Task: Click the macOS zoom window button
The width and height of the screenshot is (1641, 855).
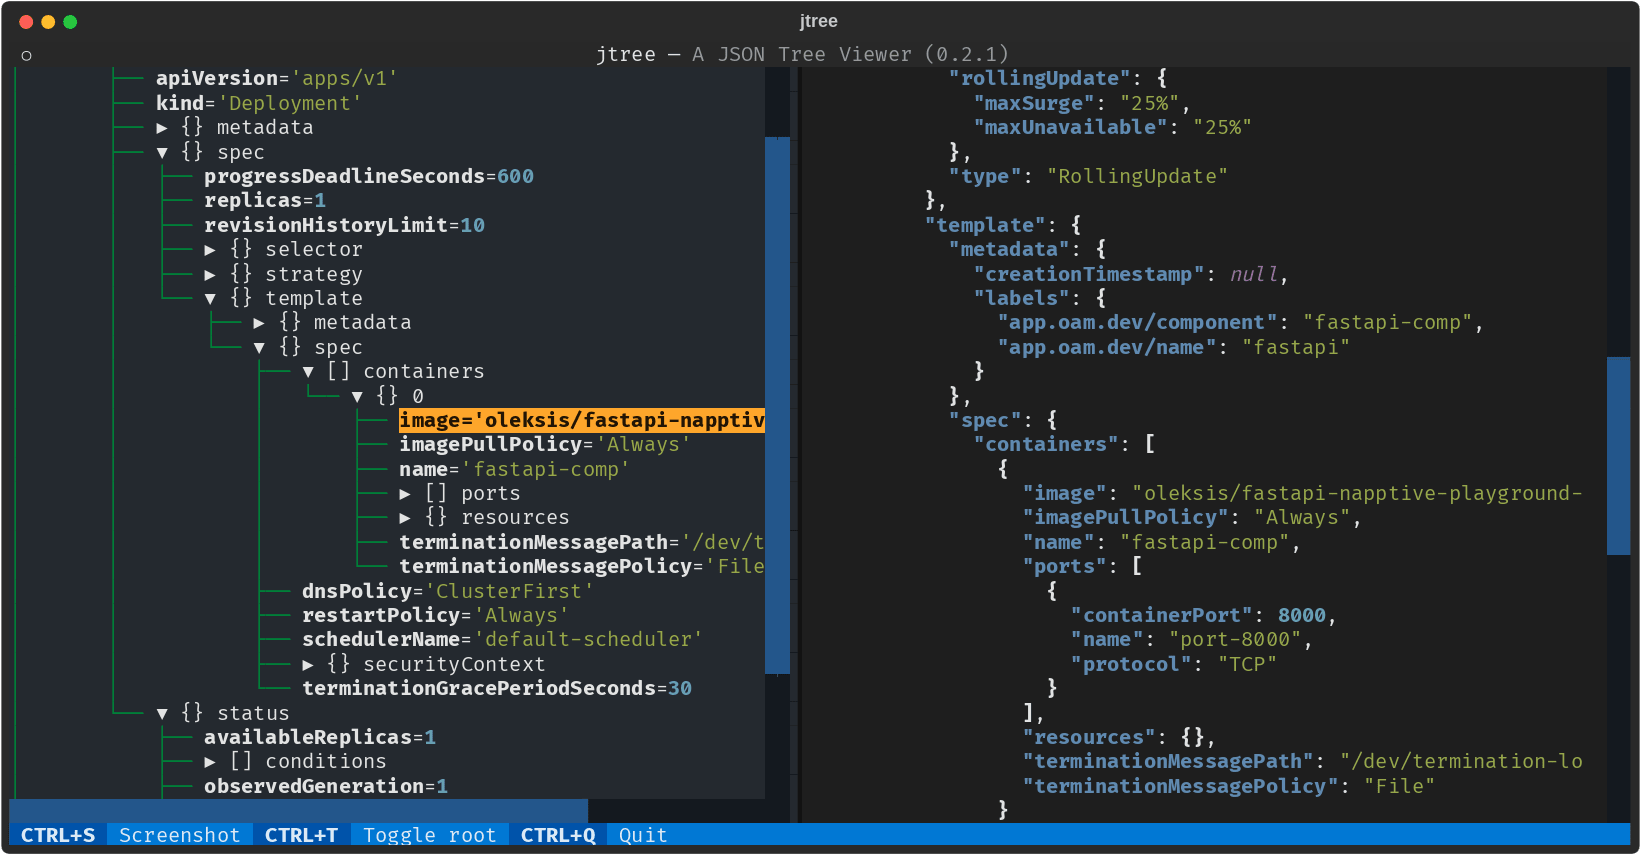Action: (70, 22)
